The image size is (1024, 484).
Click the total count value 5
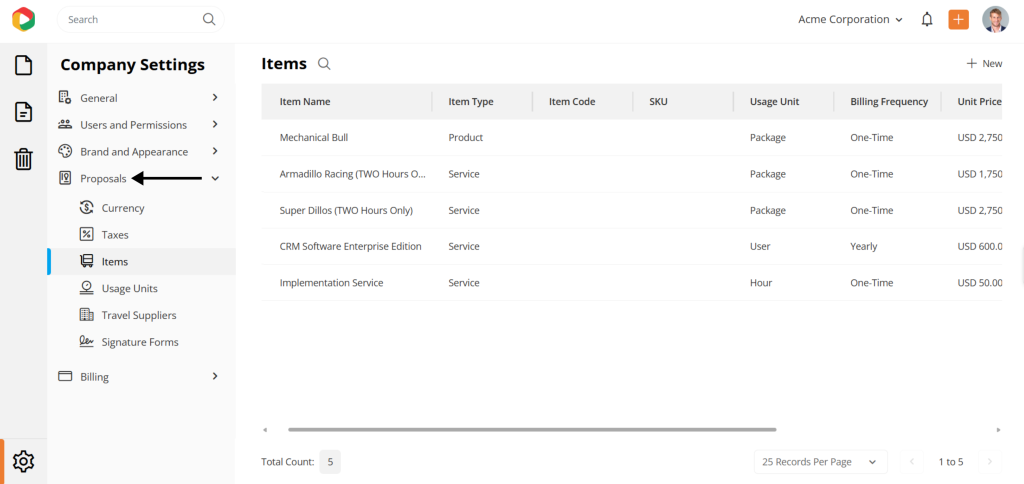click(330, 462)
